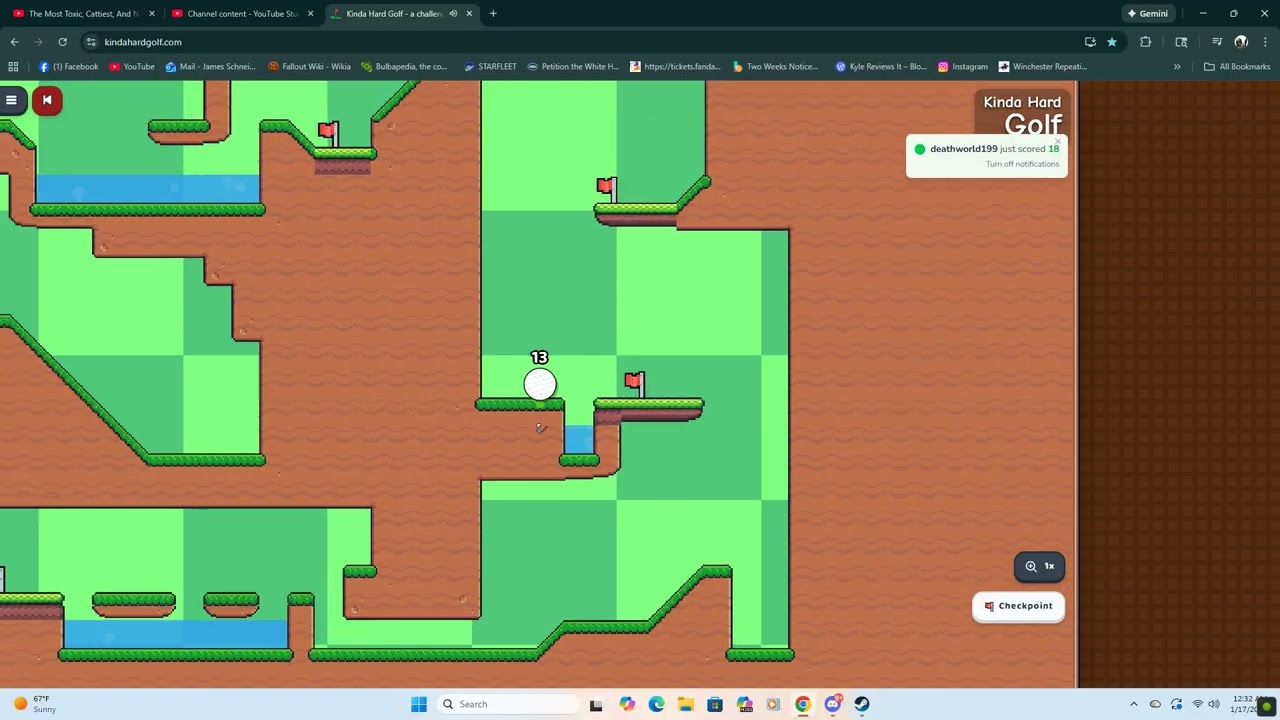Viewport: 1280px width, 720px height.
Task: Toggle bookmark star for this page
Action: click(1111, 42)
